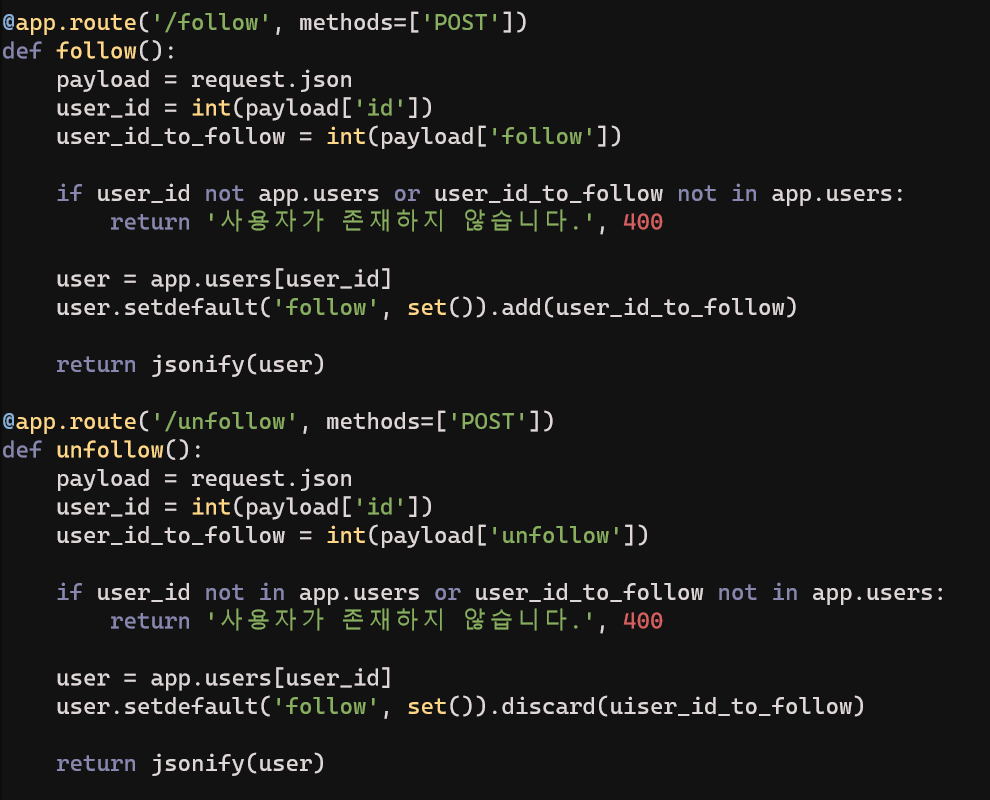Click 'payload = request.json' inside unfollow()

click(204, 479)
